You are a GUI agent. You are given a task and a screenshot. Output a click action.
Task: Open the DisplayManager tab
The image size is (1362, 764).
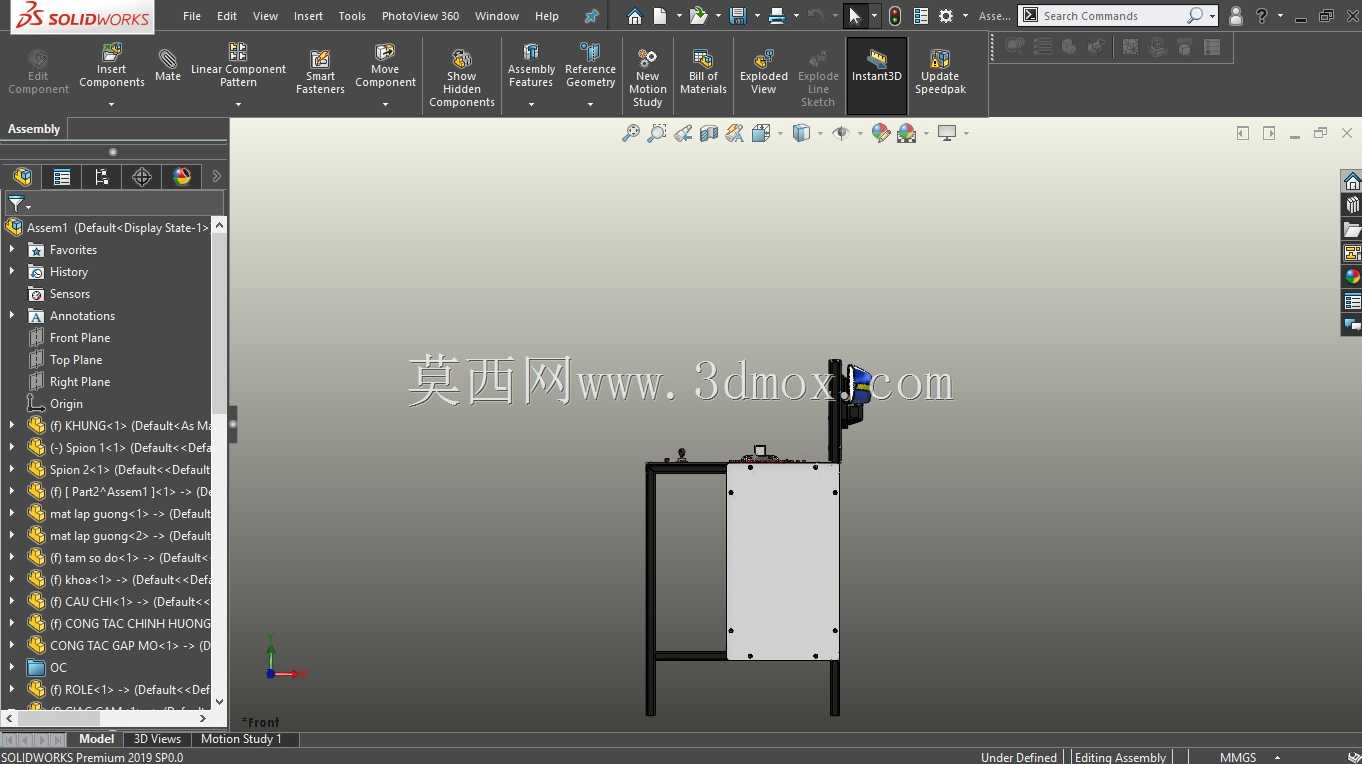(x=182, y=177)
